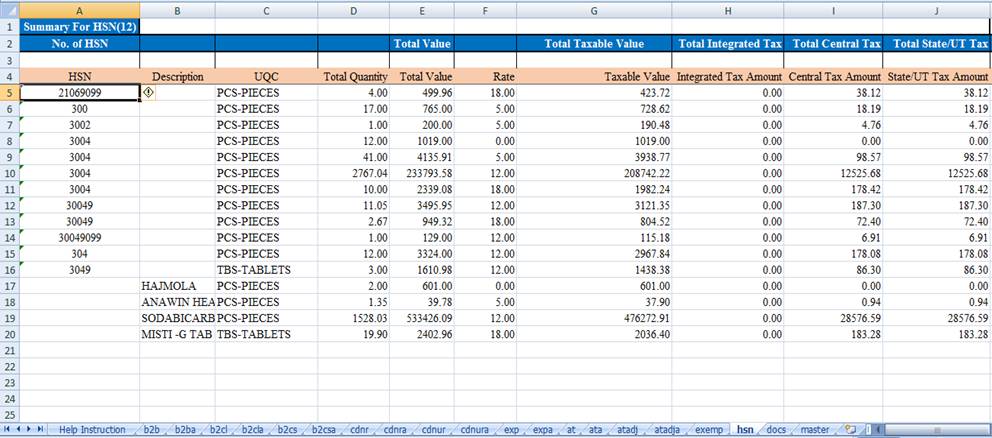Switch to the exemp sheet tab

(708, 430)
